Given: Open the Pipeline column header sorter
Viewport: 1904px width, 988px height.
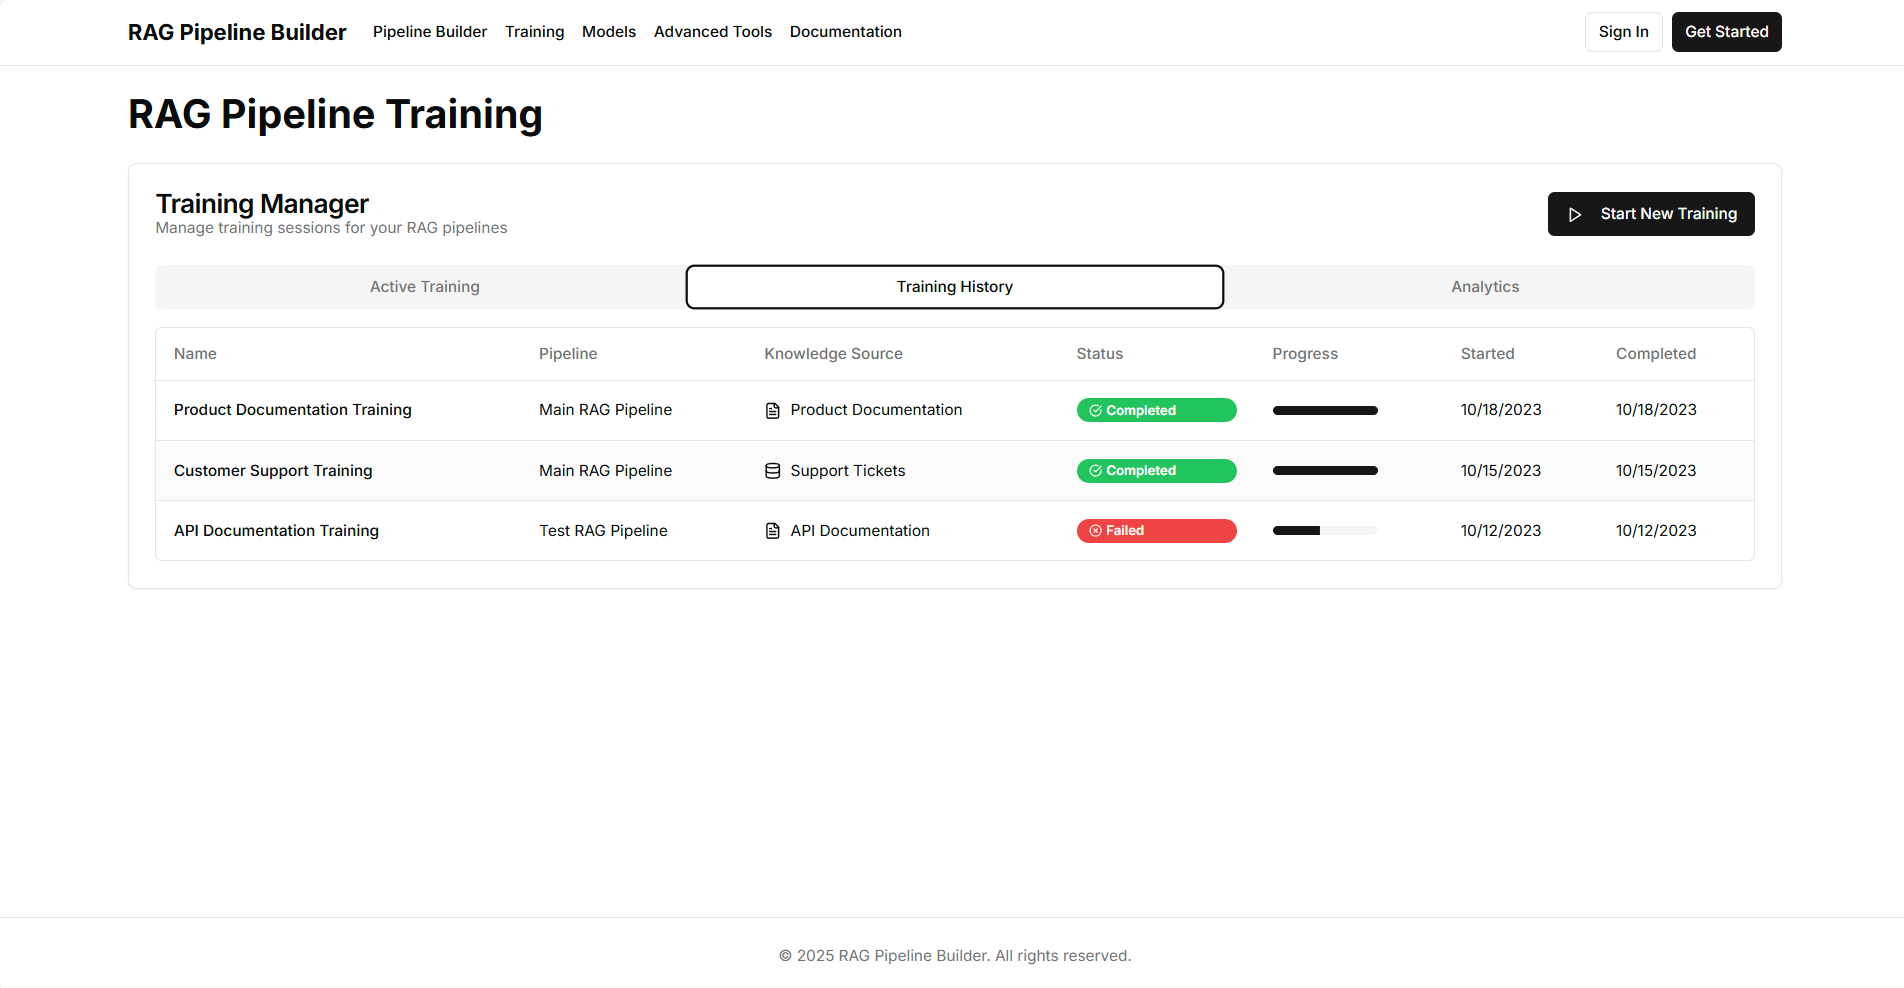Looking at the screenshot, I should 567,353.
